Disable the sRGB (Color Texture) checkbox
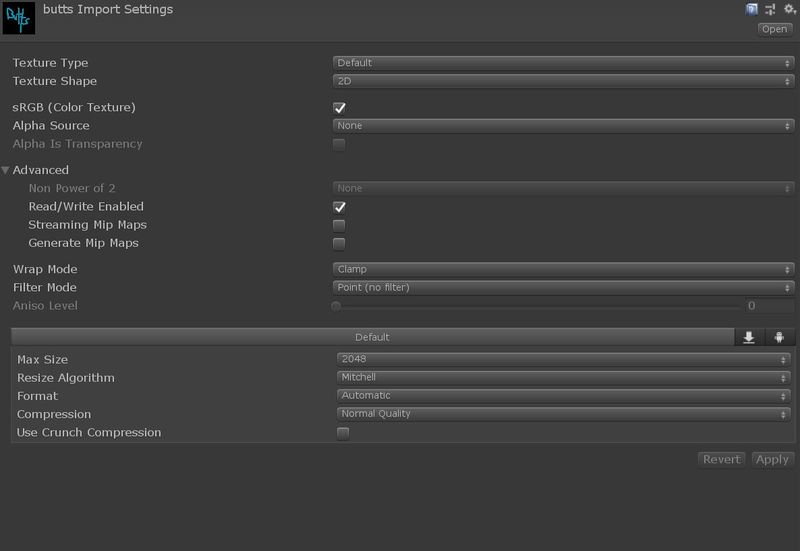Viewport: 800px width, 551px height. pyautogui.click(x=340, y=107)
